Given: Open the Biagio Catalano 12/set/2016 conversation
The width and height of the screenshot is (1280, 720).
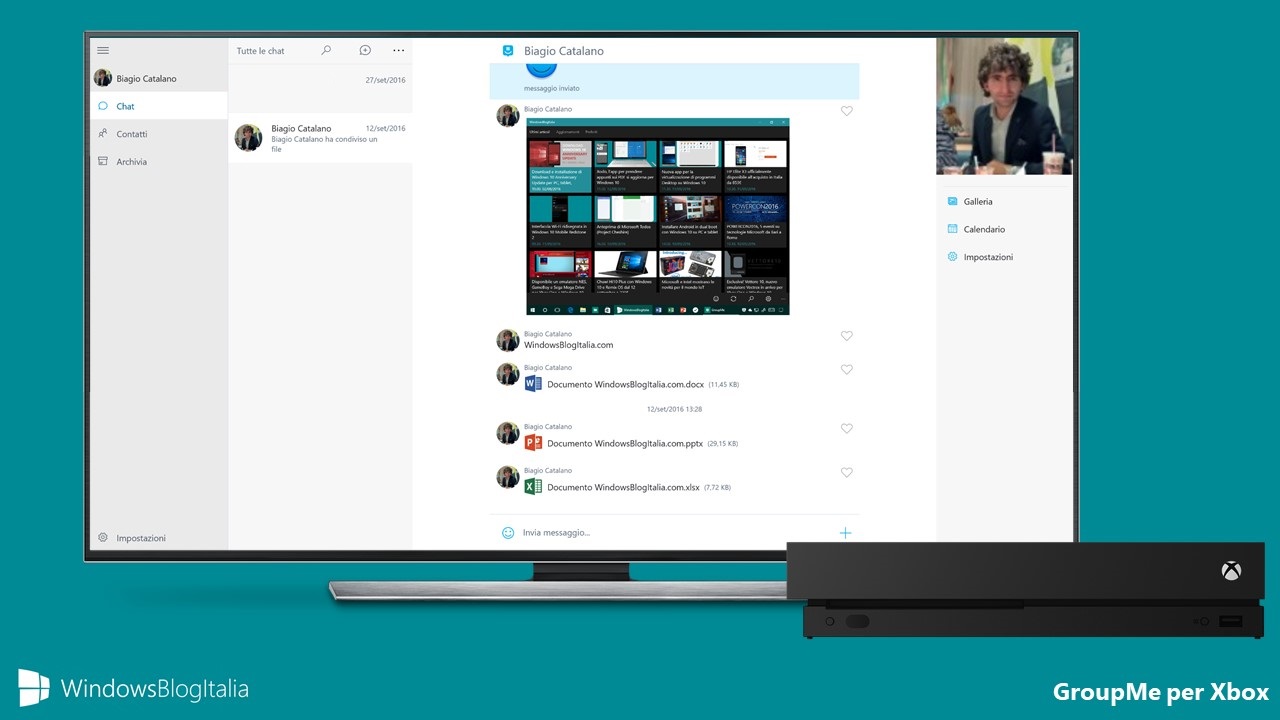Looking at the screenshot, I should pyautogui.click(x=320, y=138).
